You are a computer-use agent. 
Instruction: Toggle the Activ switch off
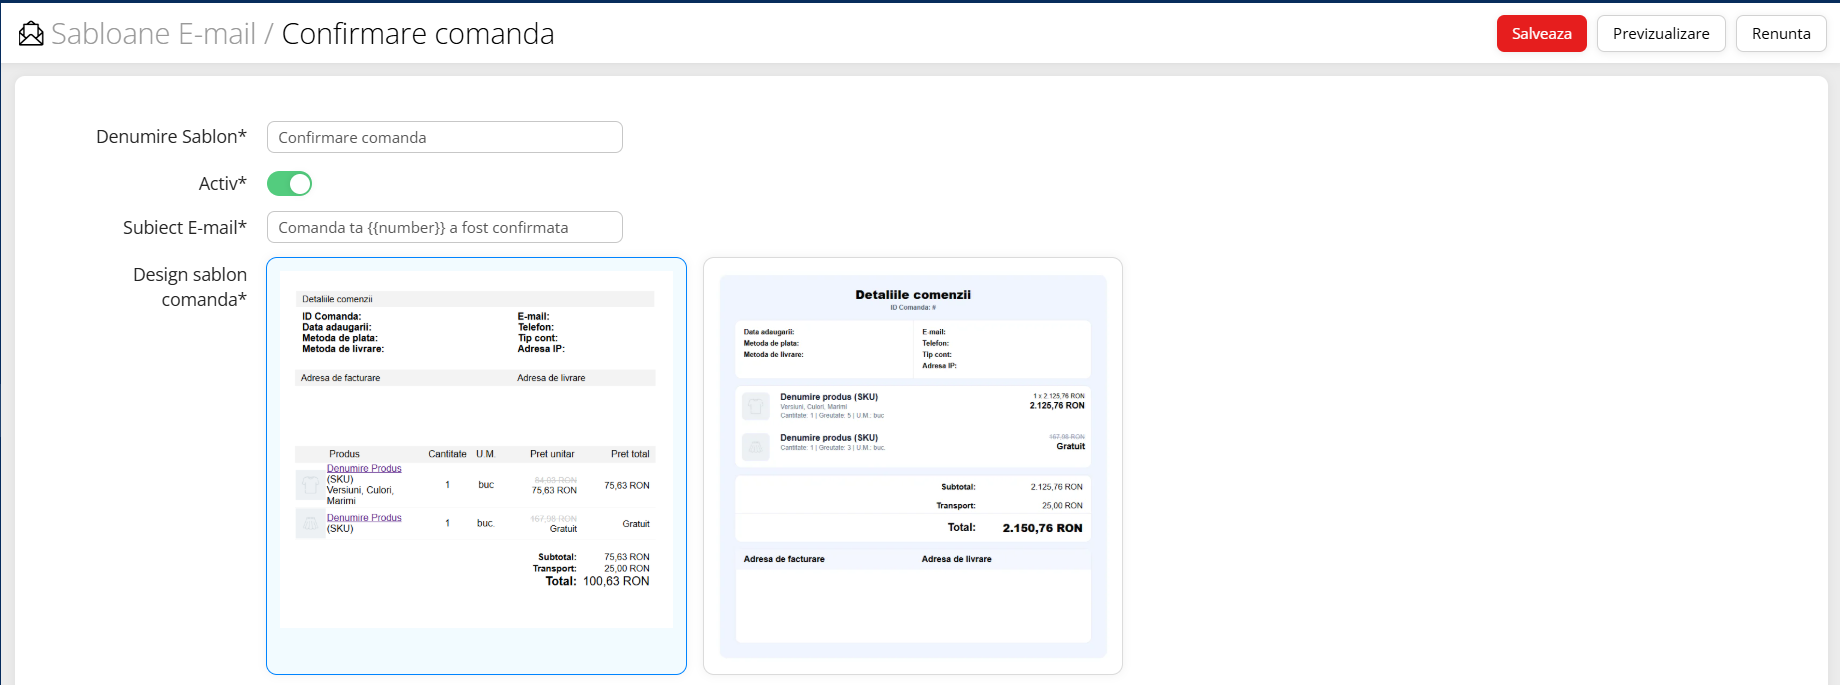pos(290,184)
